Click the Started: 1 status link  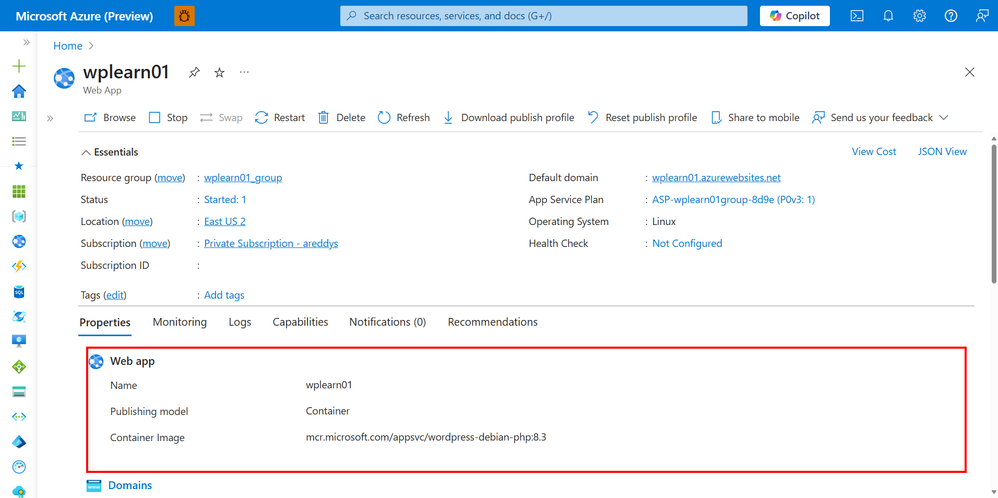(x=225, y=199)
